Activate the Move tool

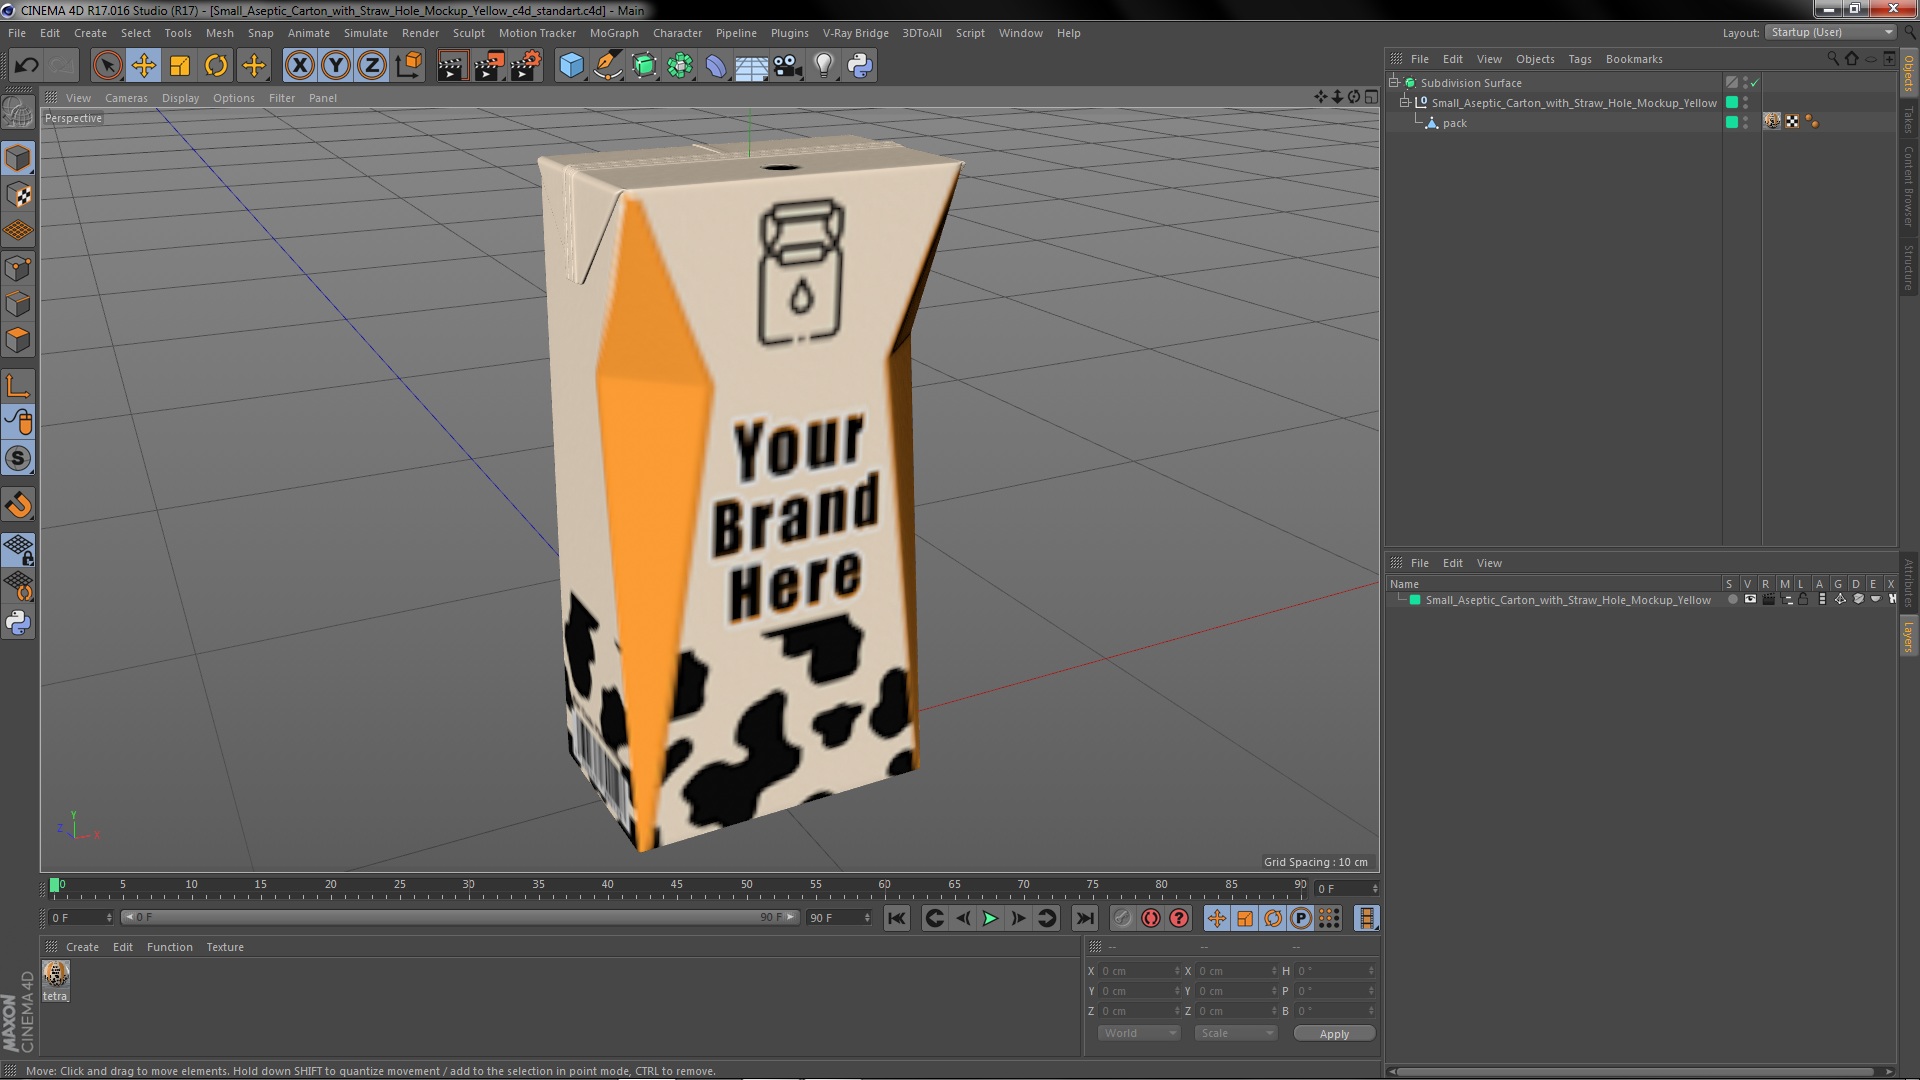click(x=143, y=66)
